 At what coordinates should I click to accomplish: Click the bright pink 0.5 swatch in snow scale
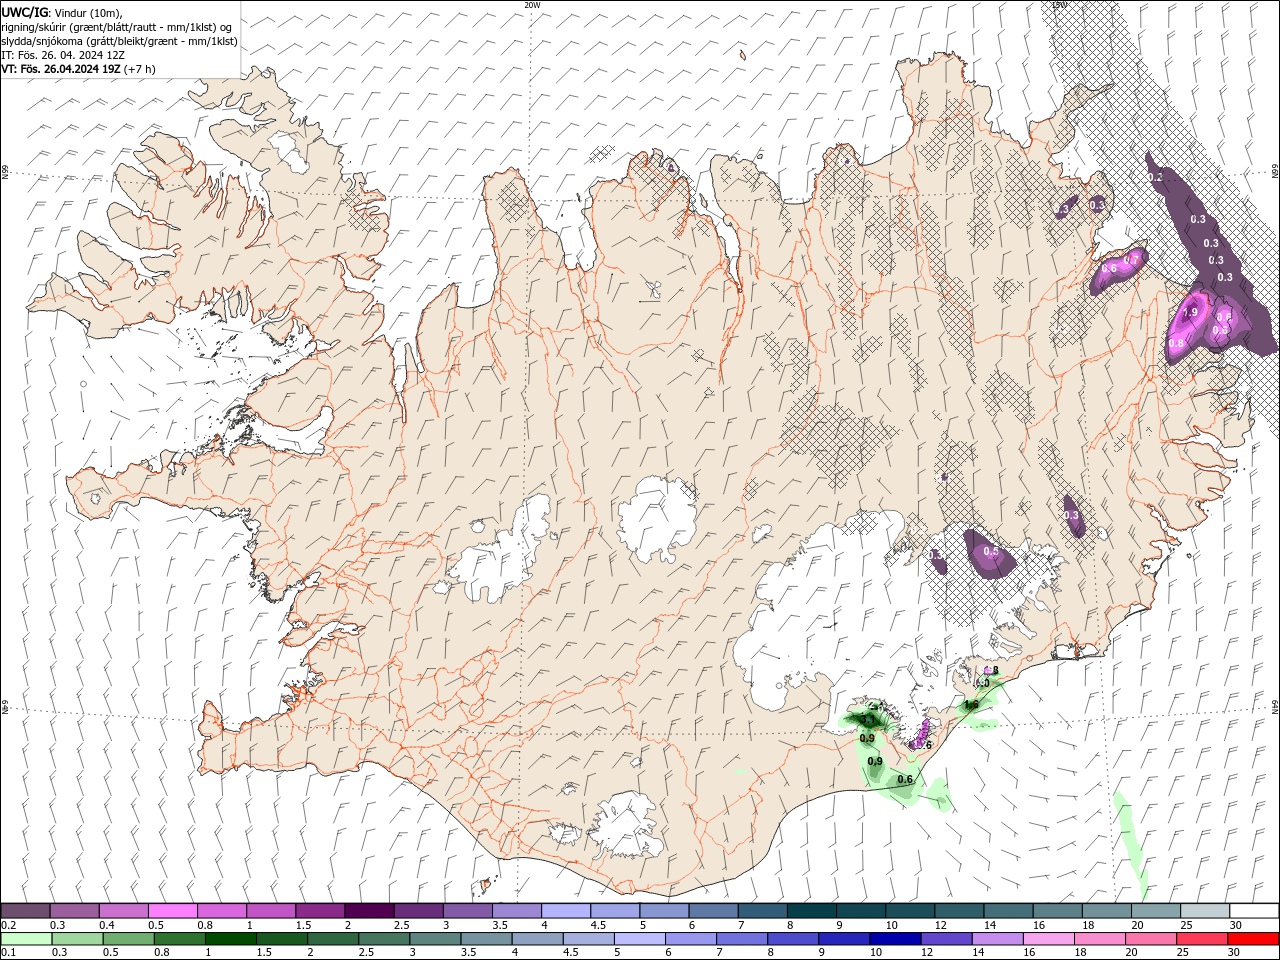coord(172,910)
